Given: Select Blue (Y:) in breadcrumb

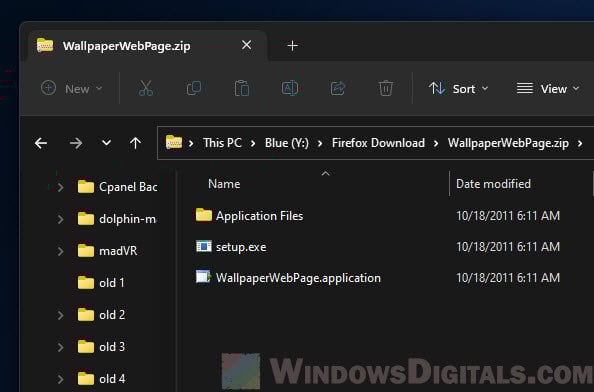Looking at the screenshot, I should (x=287, y=143).
